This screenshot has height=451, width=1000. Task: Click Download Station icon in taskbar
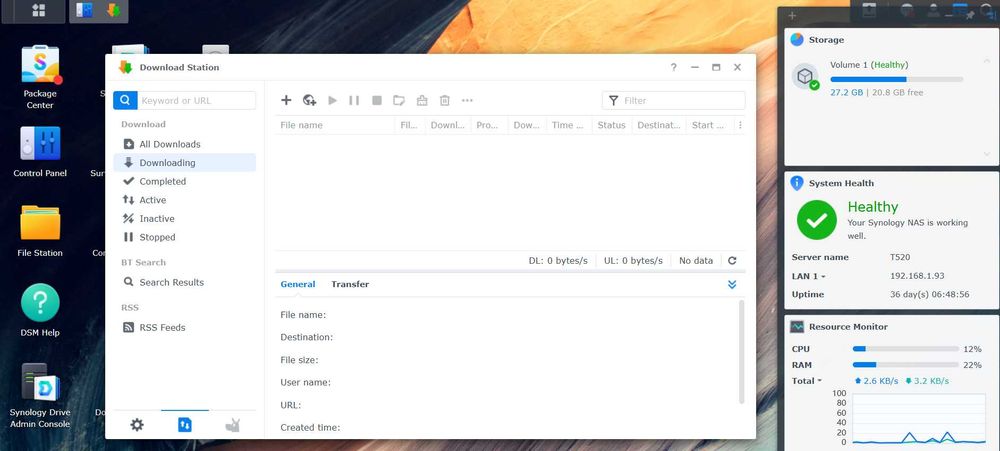(114, 10)
